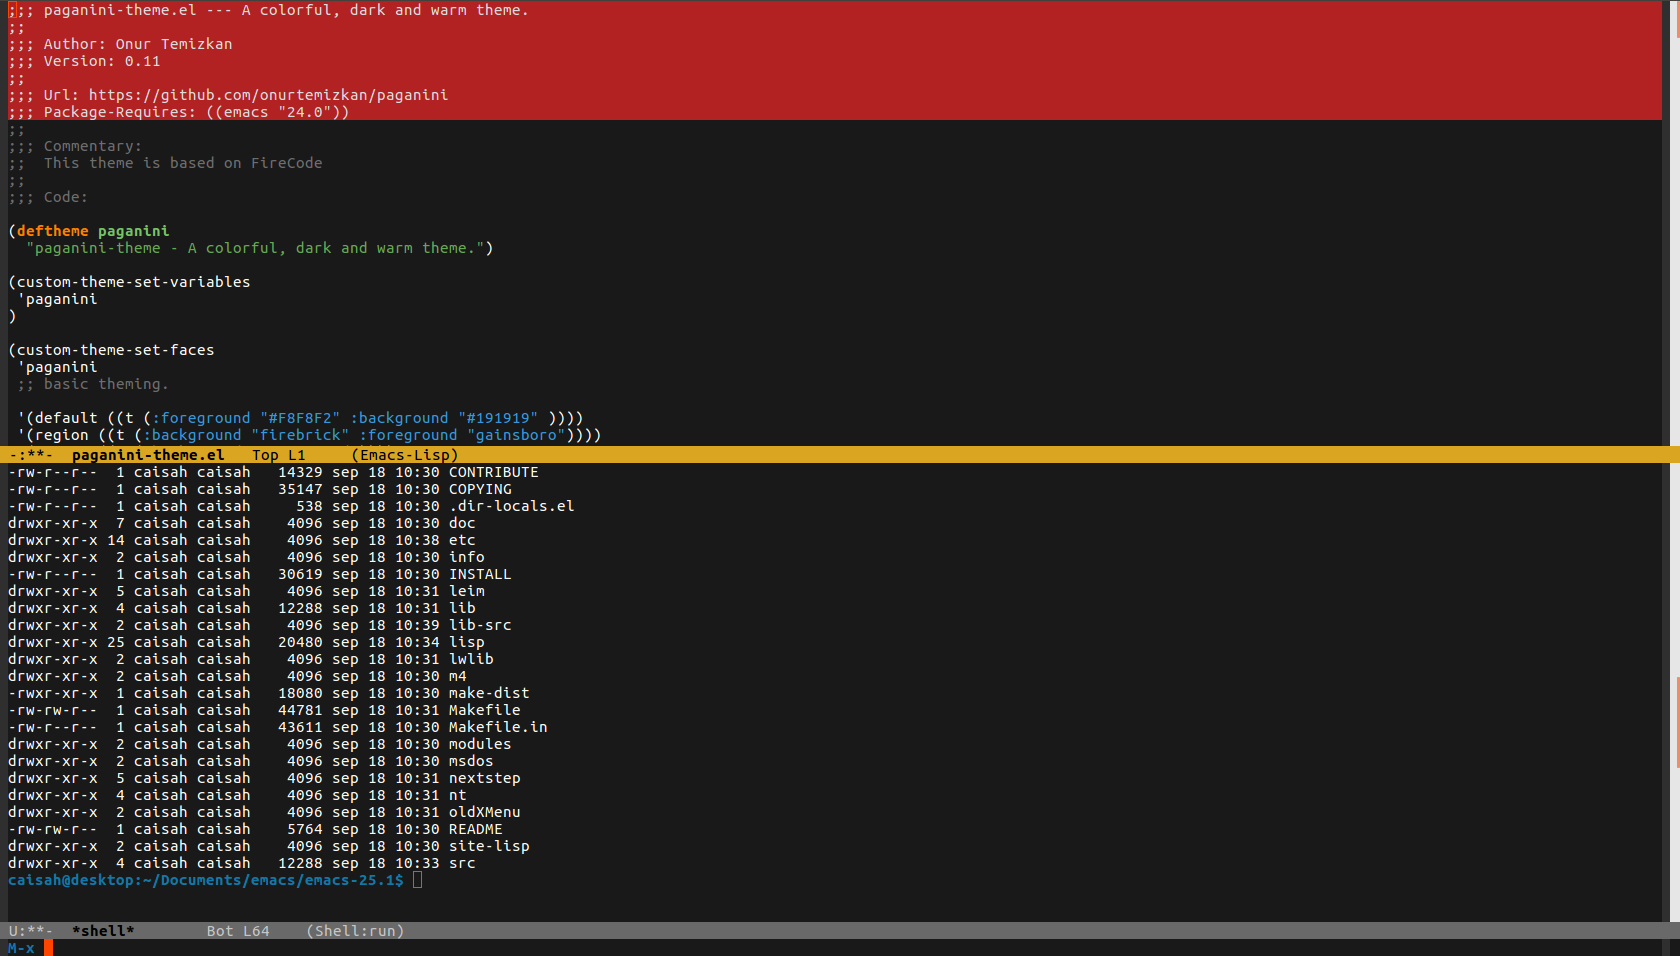Click the shell prompt caisah@desktop path
The height and width of the screenshot is (956, 1680).
206,880
